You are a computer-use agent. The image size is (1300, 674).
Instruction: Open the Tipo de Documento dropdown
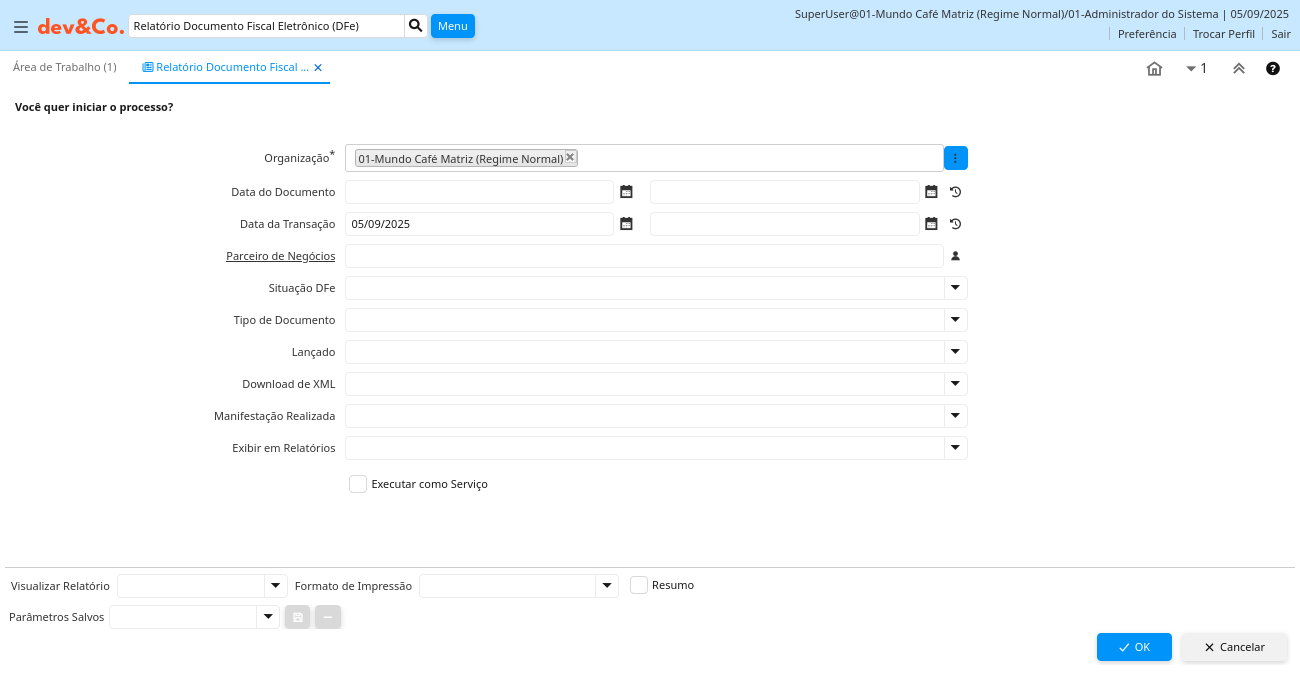[x=955, y=320]
